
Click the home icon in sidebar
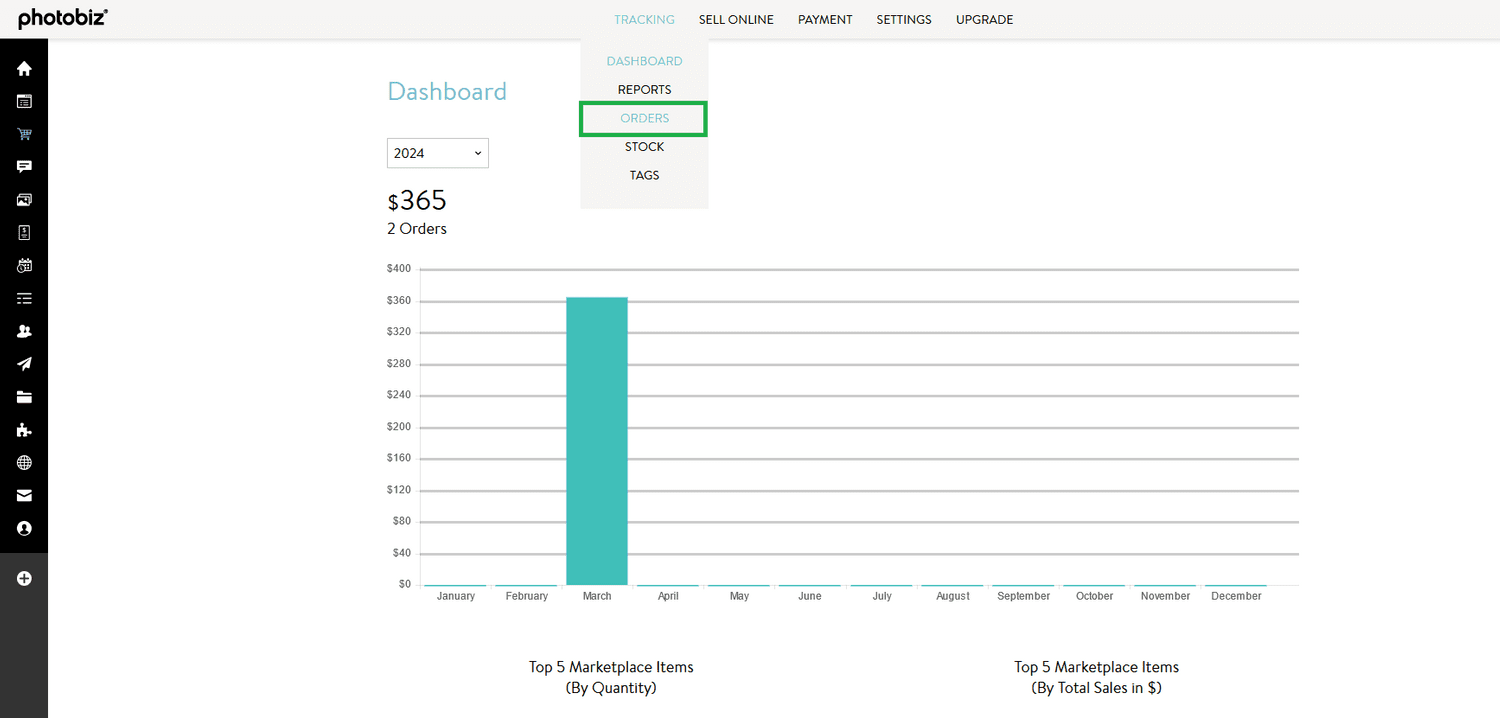click(24, 69)
